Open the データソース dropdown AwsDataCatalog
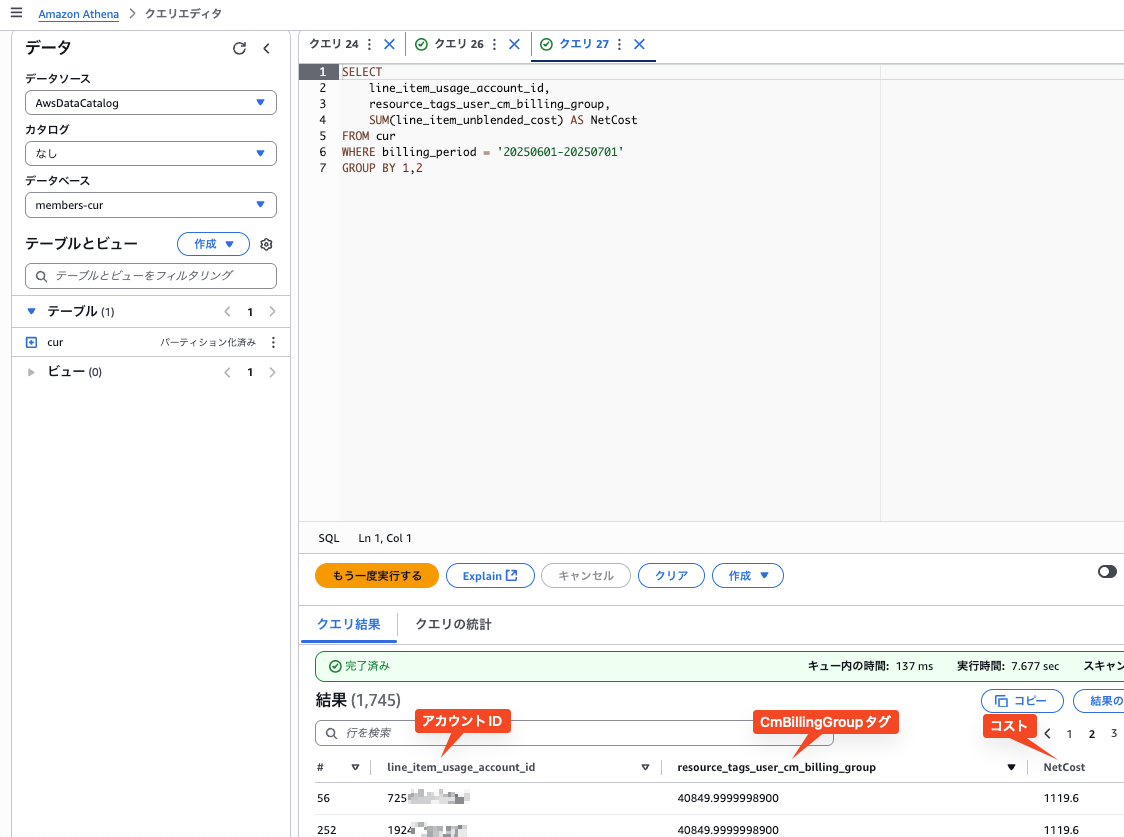This screenshot has width=1124, height=837. 151,102
